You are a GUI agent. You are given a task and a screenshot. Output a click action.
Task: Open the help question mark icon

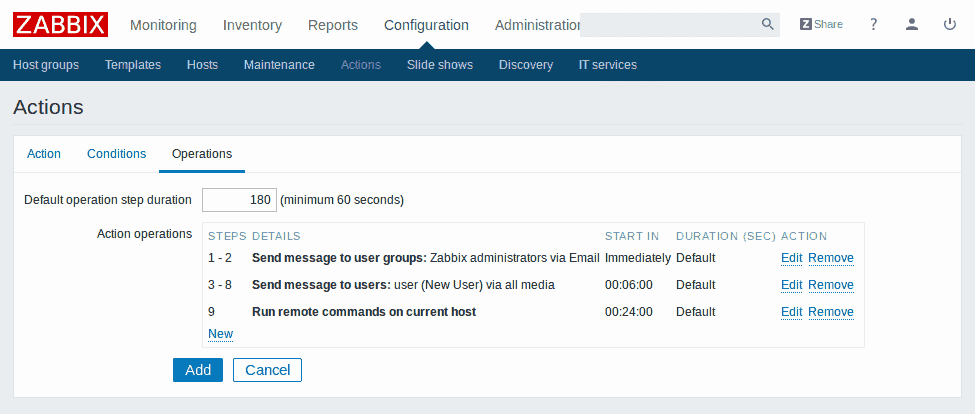pos(873,25)
